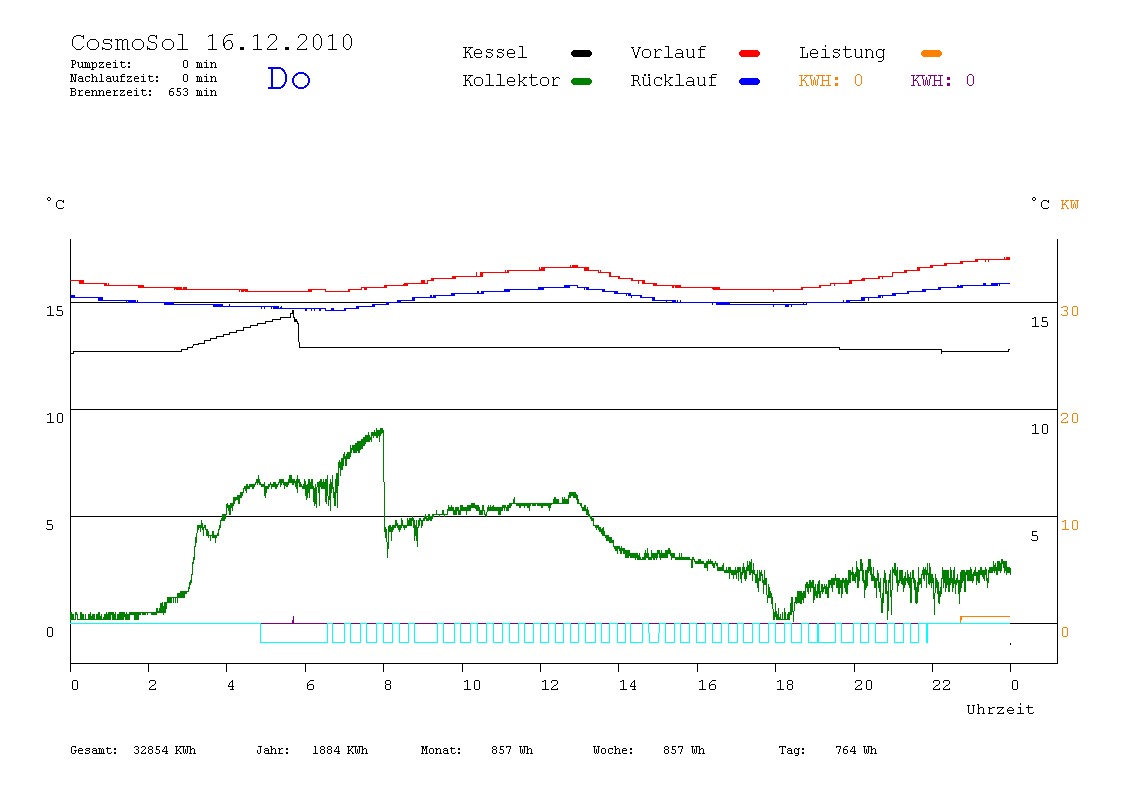Select the "32854 KWh" total value
The height and width of the screenshot is (812, 1148).
pyautogui.click(x=165, y=750)
